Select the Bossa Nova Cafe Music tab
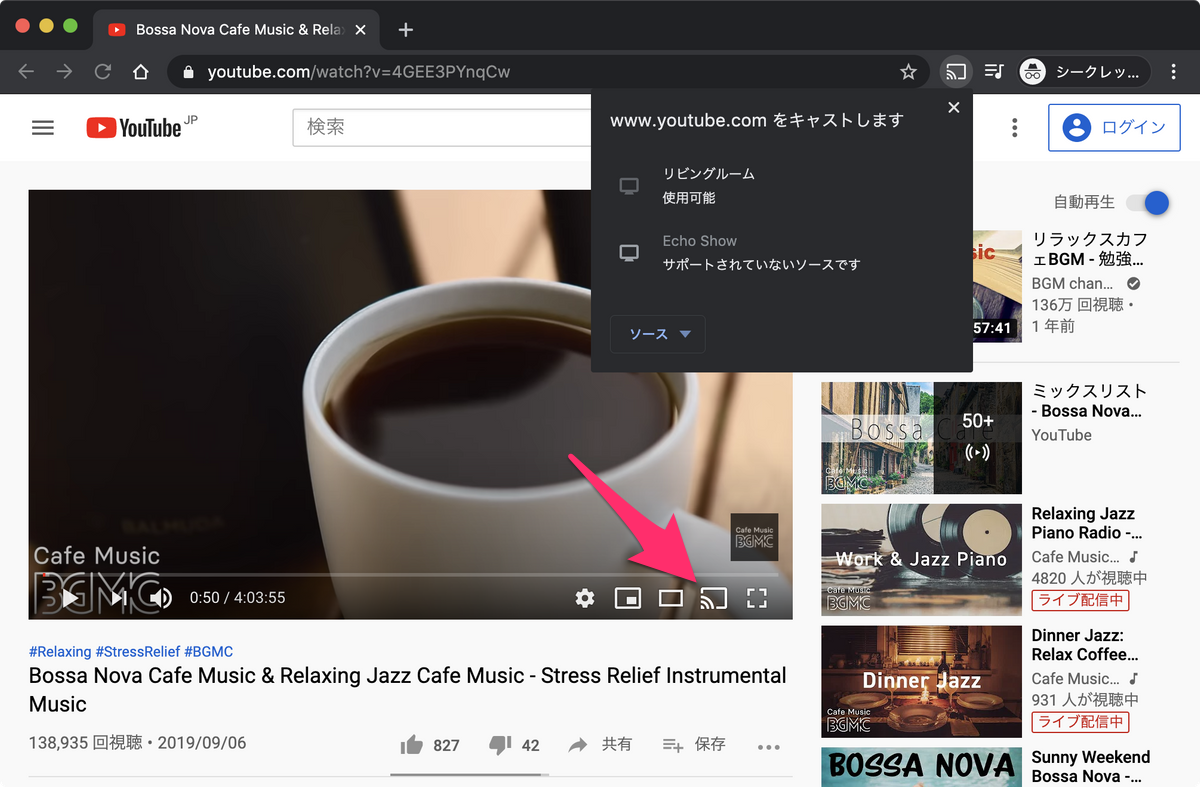The width and height of the screenshot is (1200, 787). (234, 29)
